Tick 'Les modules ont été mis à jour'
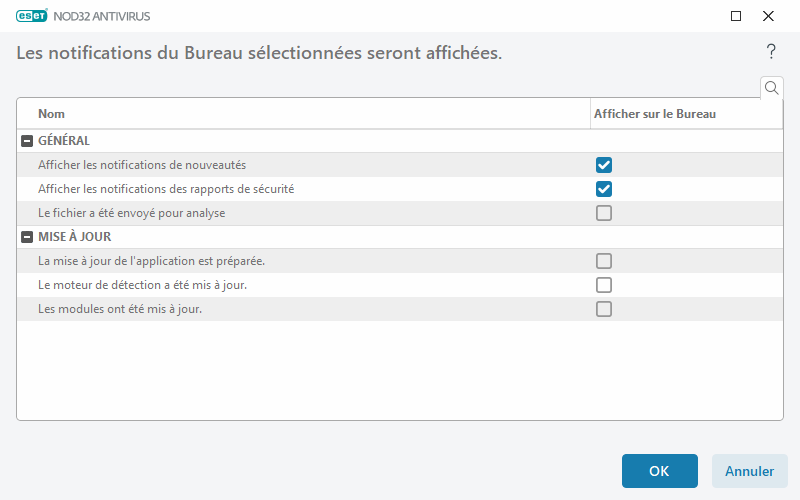 tap(604, 309)
